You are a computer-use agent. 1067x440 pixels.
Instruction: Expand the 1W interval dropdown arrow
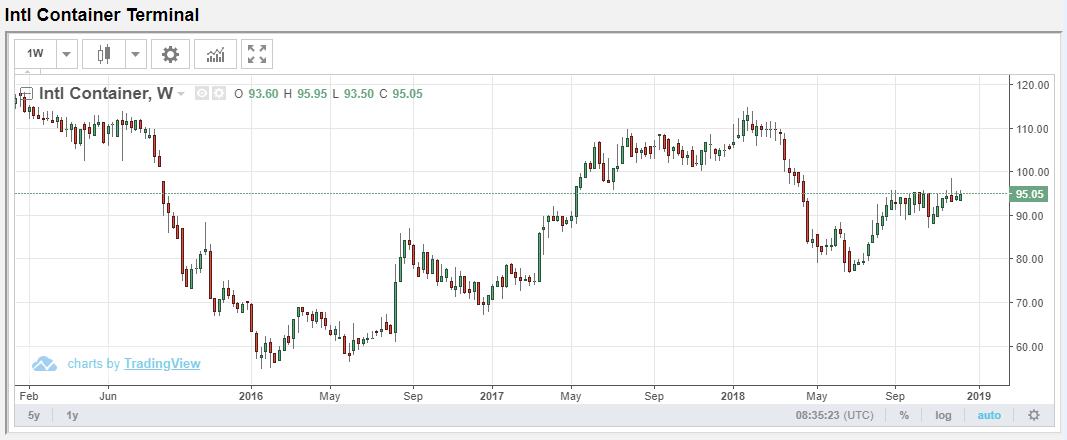66,54
